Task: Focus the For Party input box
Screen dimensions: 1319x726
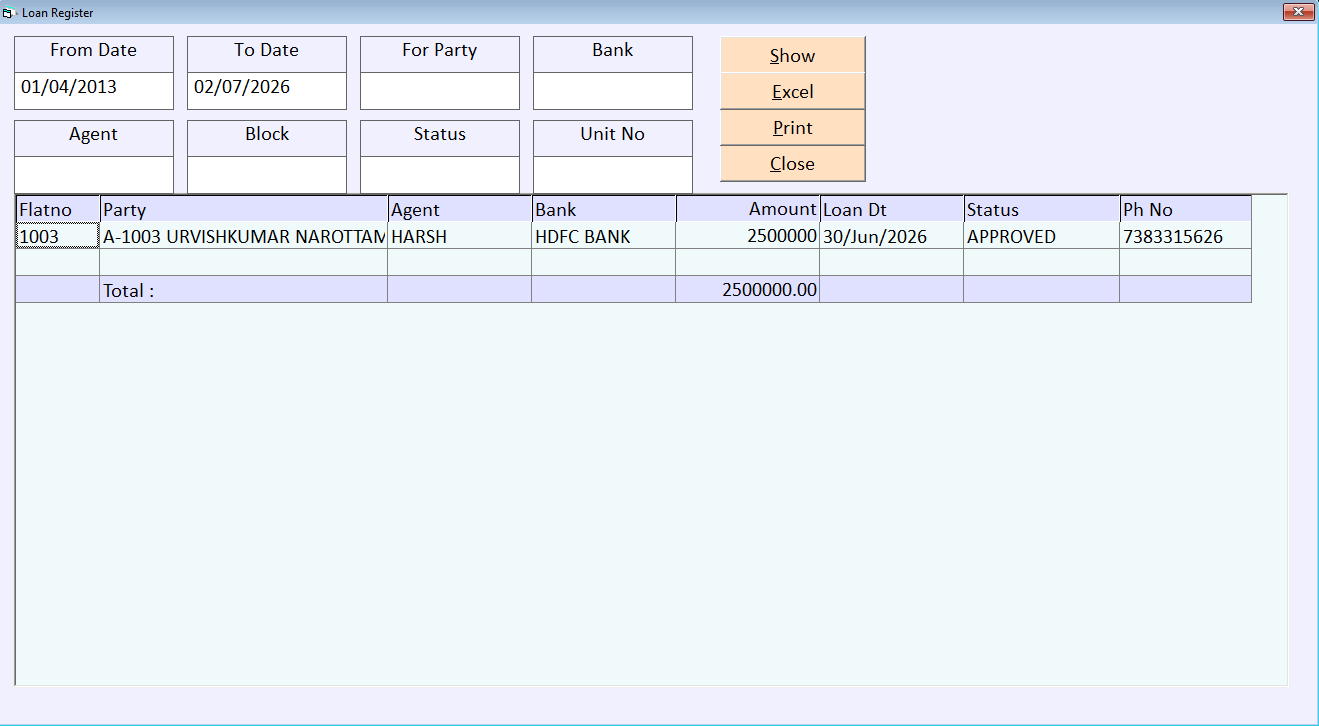Action: pyautogui.click(x=440, y=91)
